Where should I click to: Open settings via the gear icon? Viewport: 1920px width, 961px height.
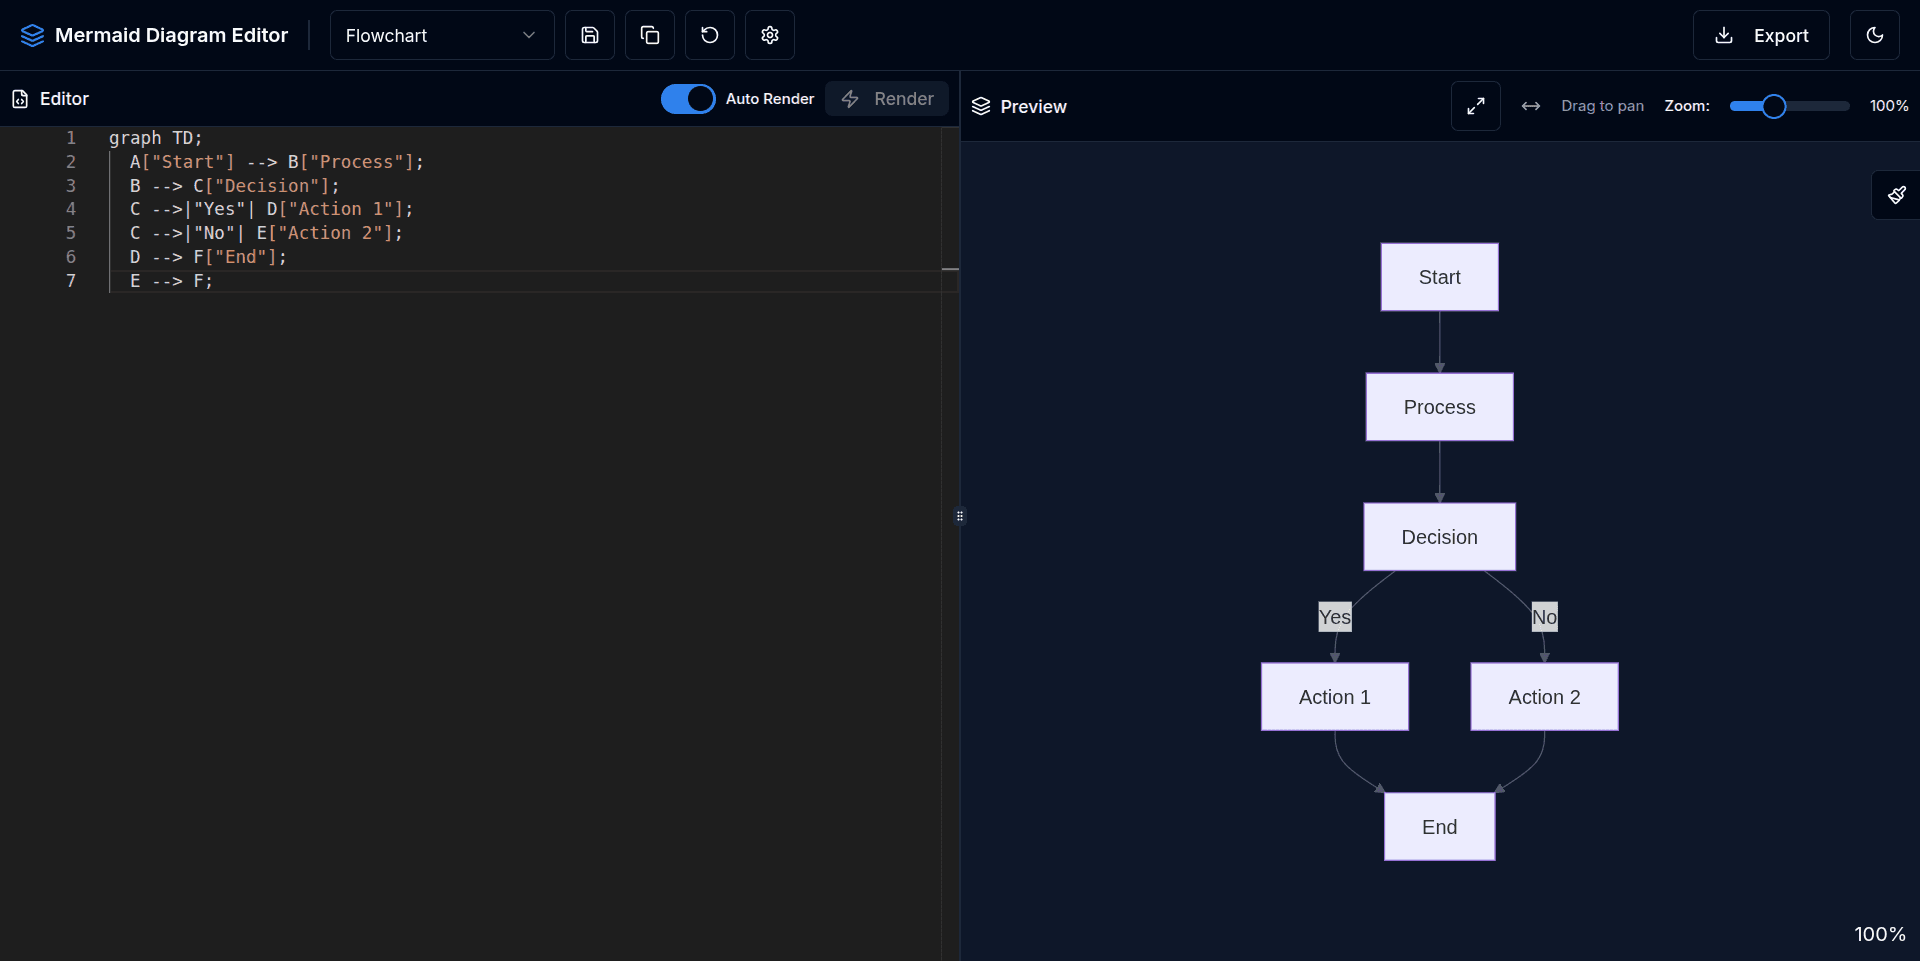[x=769, y=35]
